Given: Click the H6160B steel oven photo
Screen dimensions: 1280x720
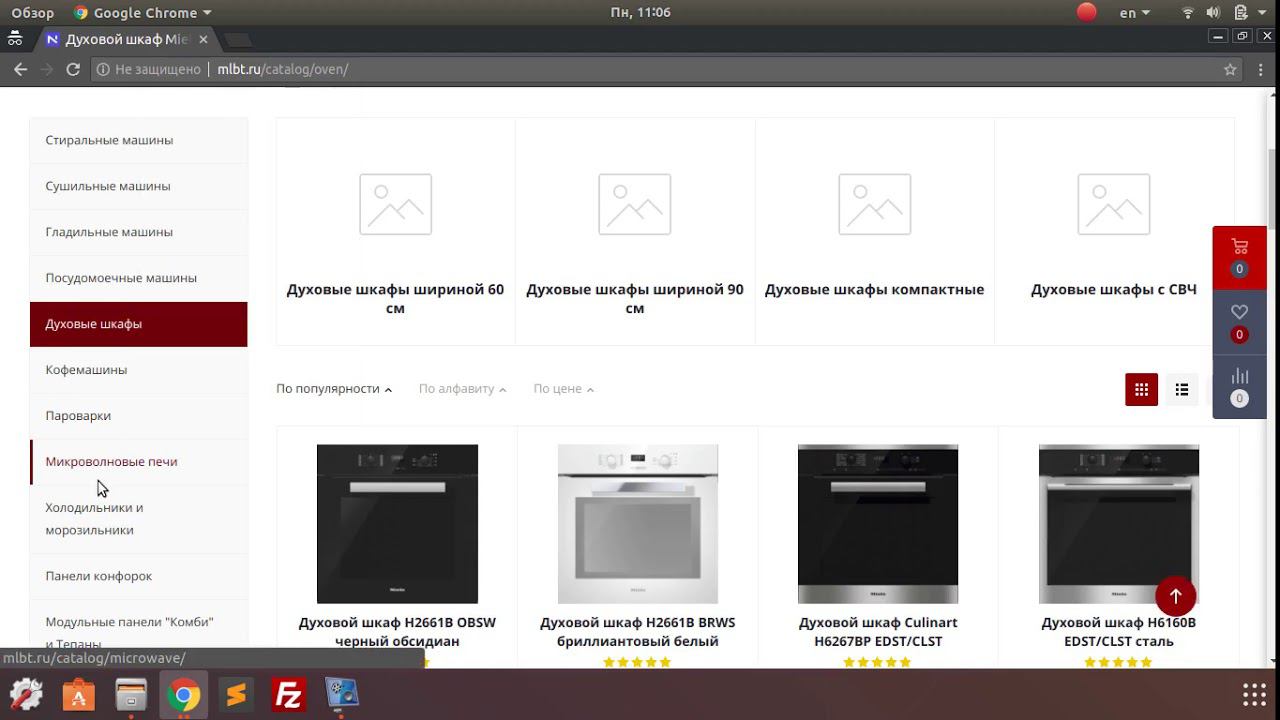Looking at the screenshot, I should click(x=1119, y=524).
